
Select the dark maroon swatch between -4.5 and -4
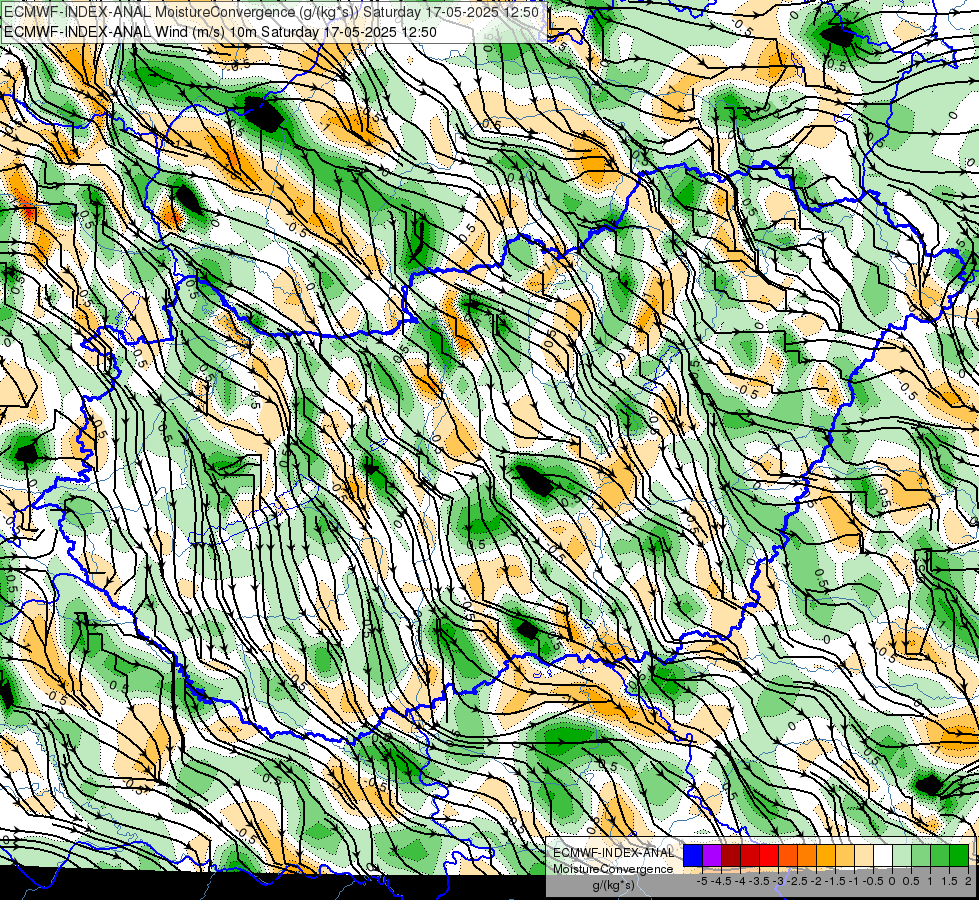tap(731, 856)
